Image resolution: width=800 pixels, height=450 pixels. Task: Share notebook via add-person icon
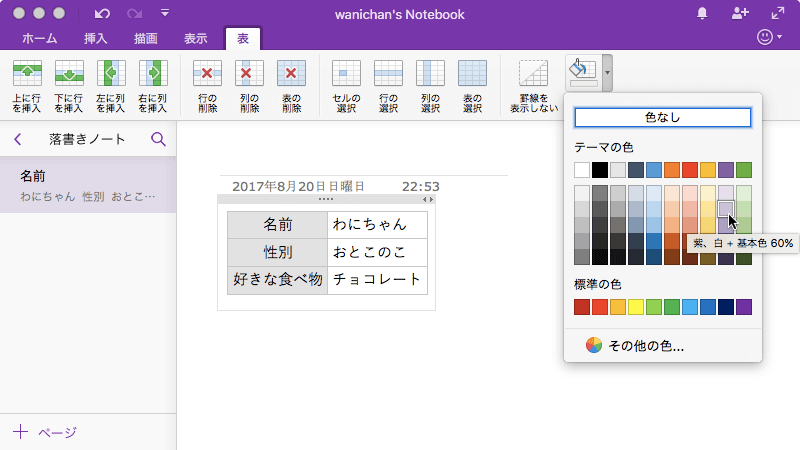740,13
